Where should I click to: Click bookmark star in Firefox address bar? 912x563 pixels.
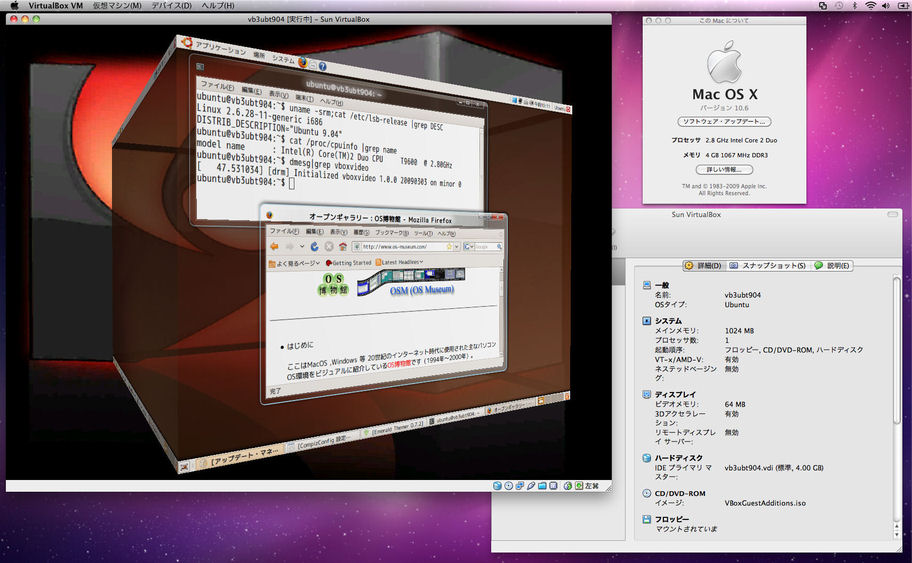[450, 247]
